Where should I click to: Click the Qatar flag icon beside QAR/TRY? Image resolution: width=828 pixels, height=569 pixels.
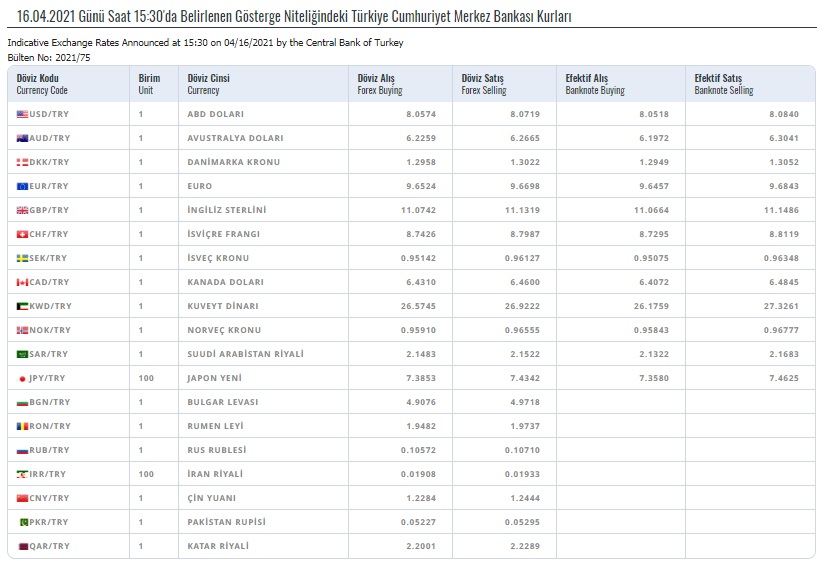tap(22, 546)
